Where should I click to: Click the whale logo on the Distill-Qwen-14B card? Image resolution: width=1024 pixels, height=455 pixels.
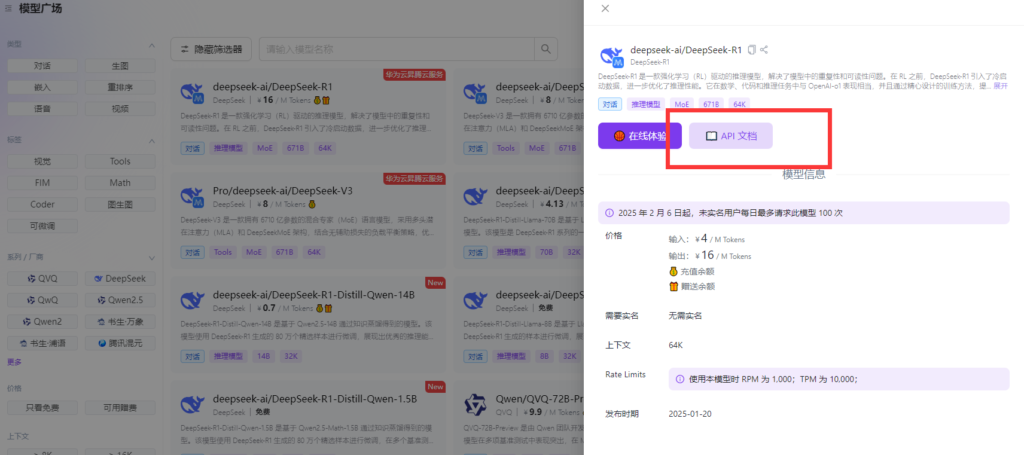click(192, 301)
